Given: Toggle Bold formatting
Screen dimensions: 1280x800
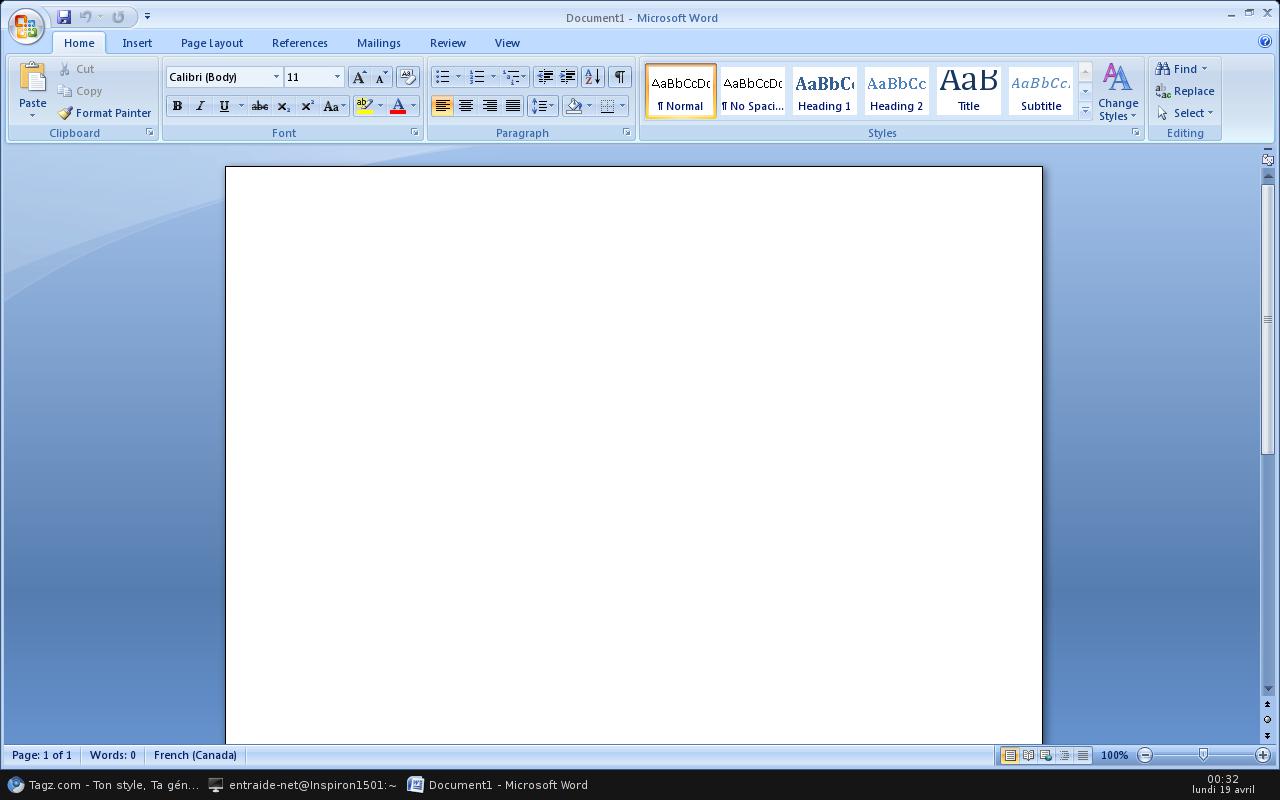Looking at the screenshot, I should [x=177, y=106].
